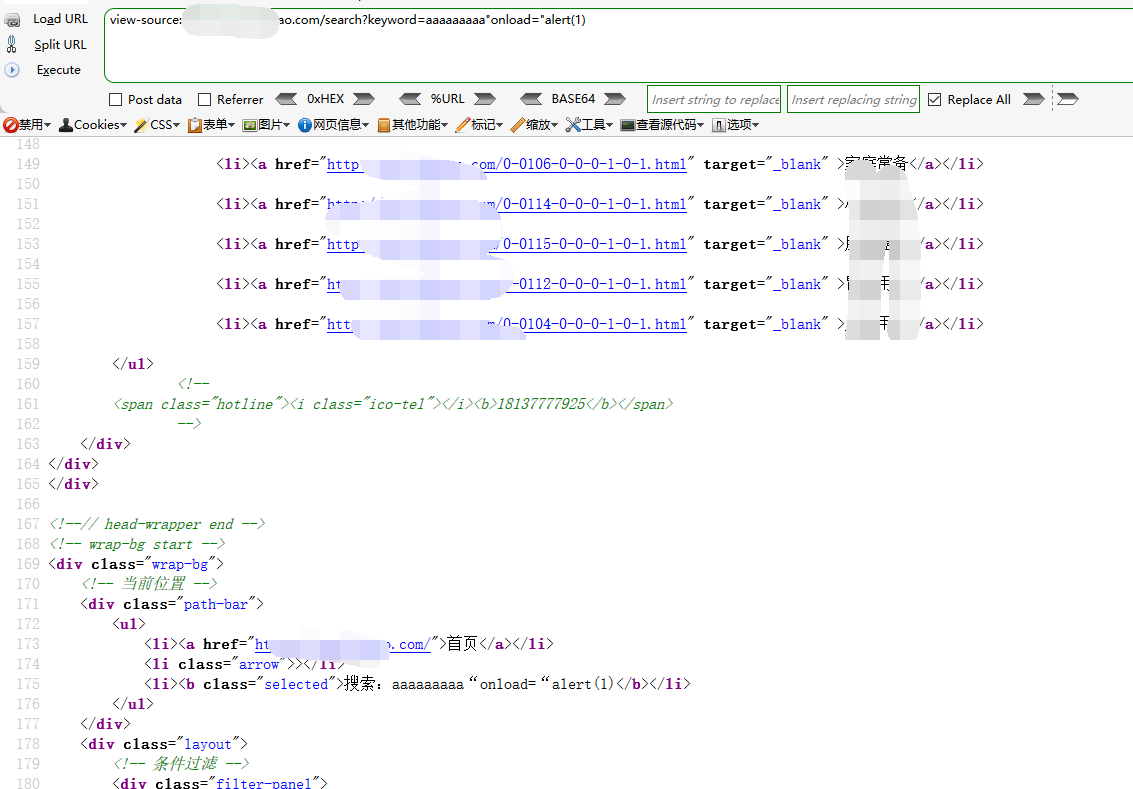Click the 当前位置 comment

point(149,584)
